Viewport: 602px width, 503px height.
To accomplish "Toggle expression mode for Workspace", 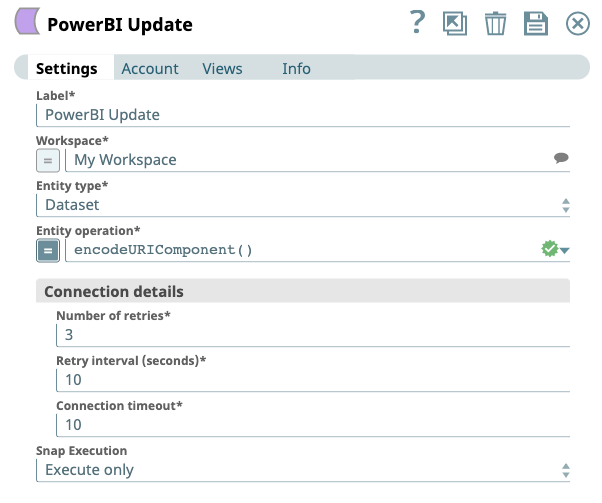I will tap(48, 160).
